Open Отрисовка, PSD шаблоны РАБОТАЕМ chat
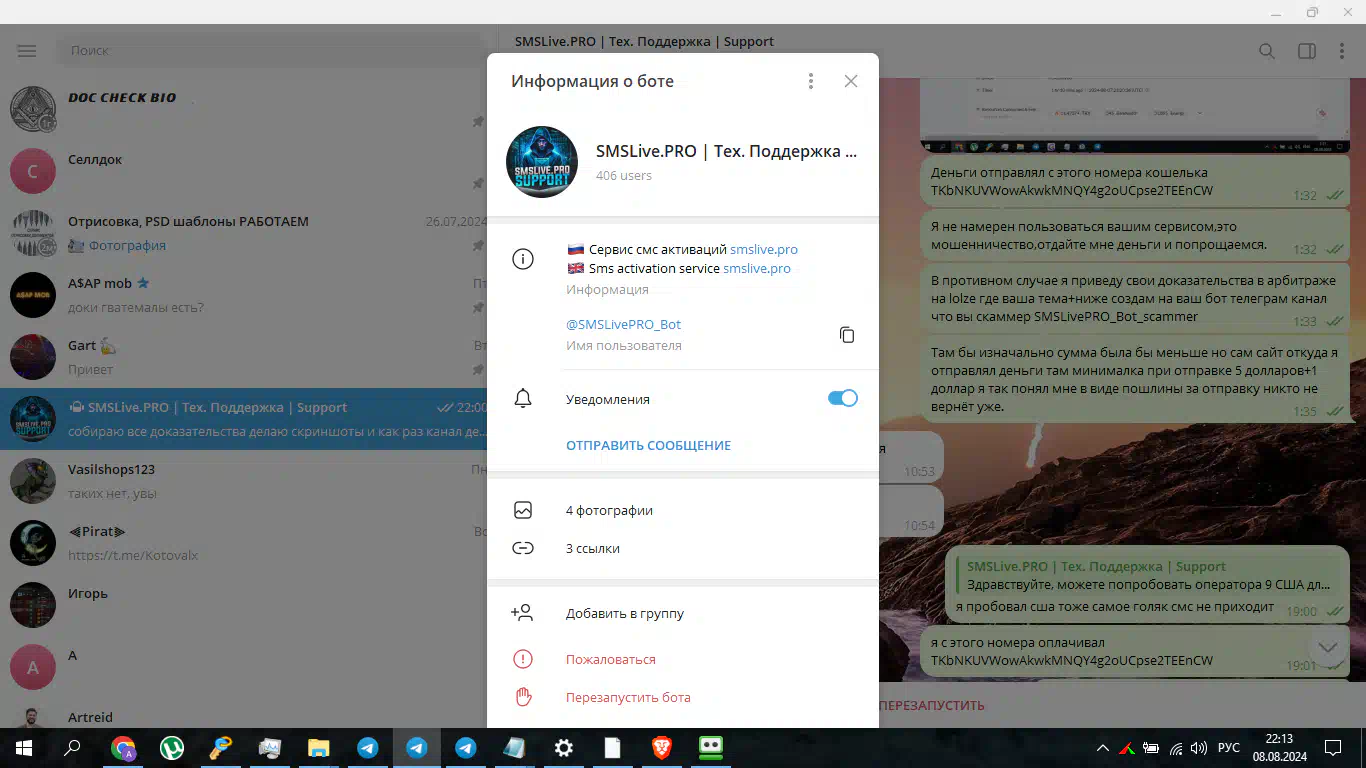Viewport: 1366px width, 768px height. click(x=243, y=233)
